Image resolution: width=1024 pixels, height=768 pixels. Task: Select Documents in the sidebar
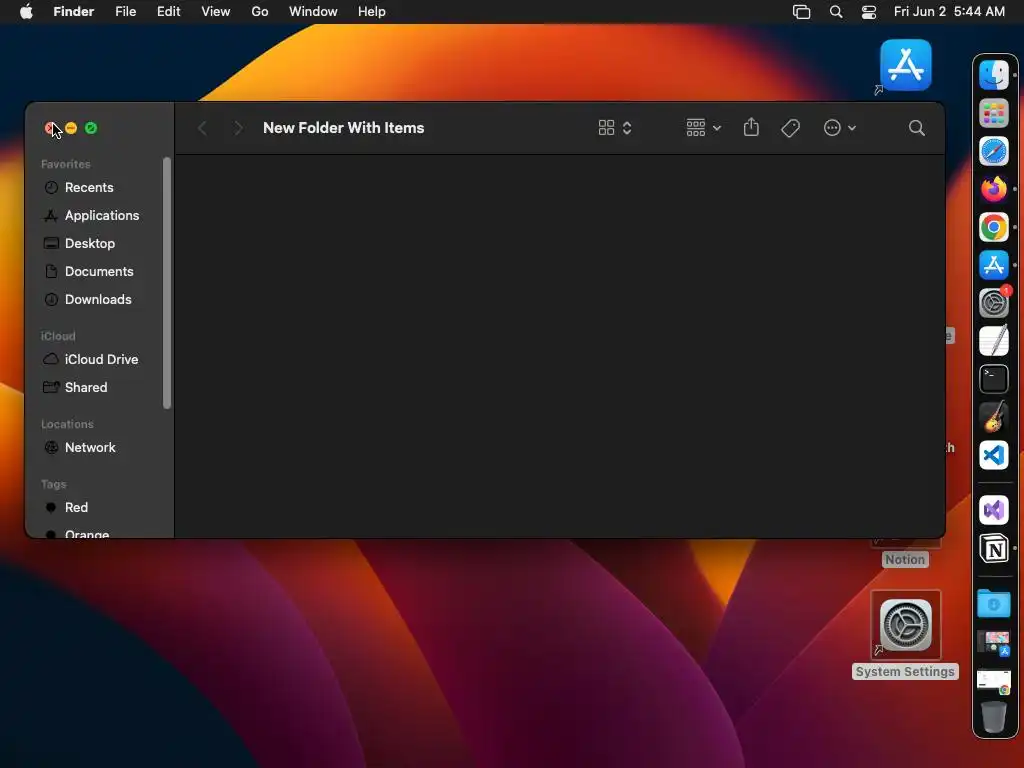coord(99,272)
